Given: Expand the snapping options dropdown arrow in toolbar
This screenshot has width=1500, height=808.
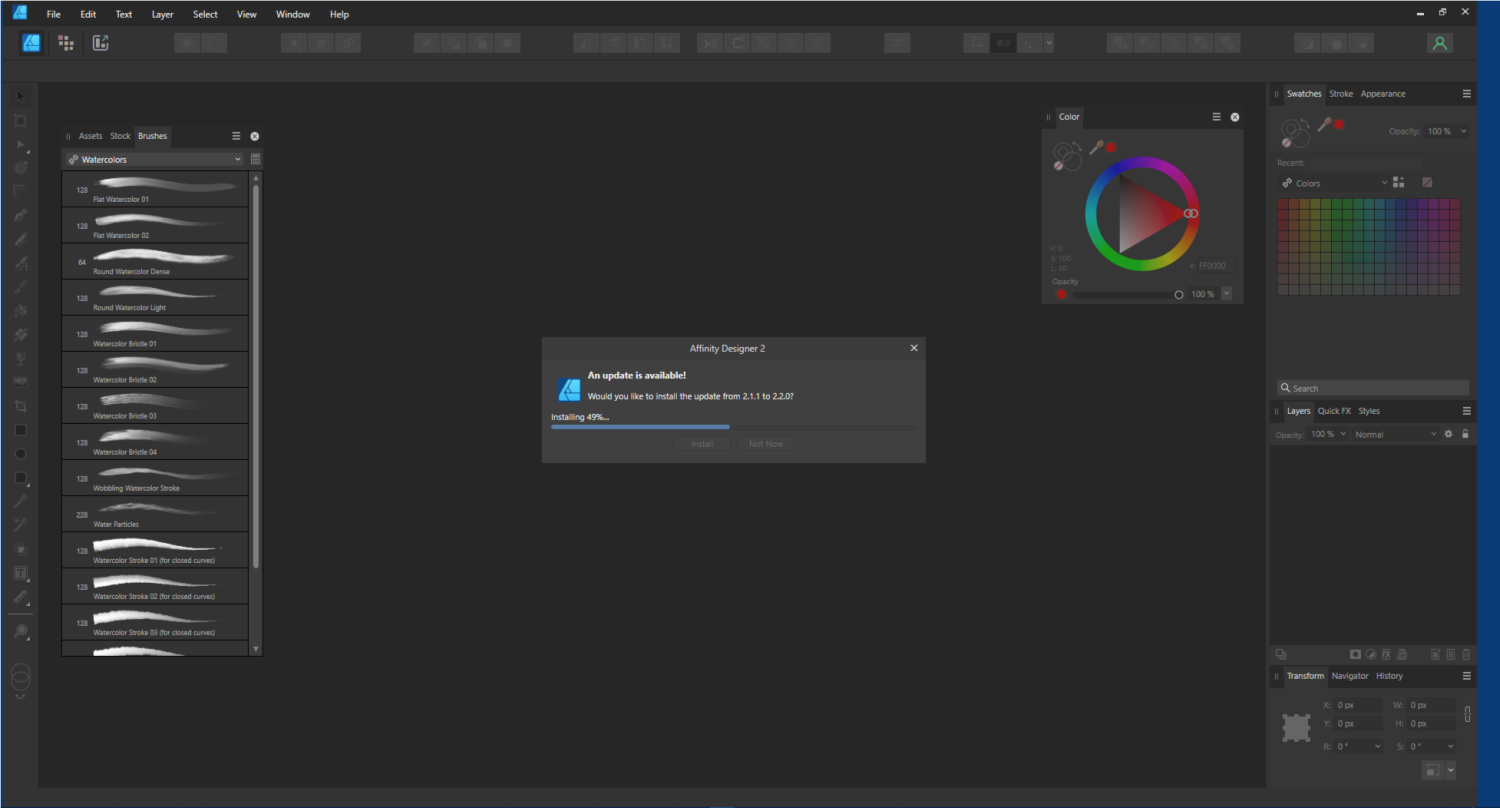Looking at the screenshot, I should click(1049, 43).
